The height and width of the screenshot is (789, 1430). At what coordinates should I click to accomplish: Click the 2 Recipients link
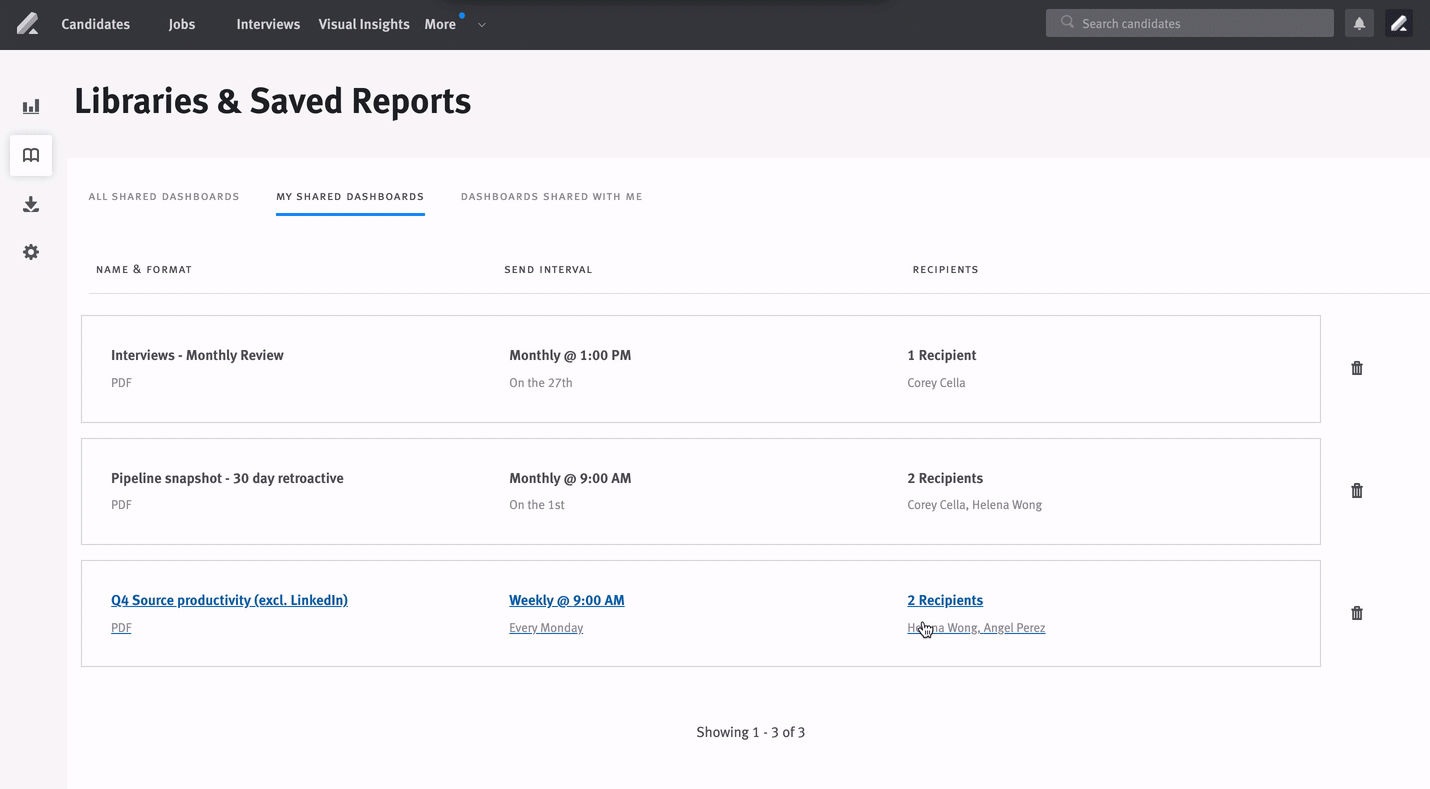[945, 600]
